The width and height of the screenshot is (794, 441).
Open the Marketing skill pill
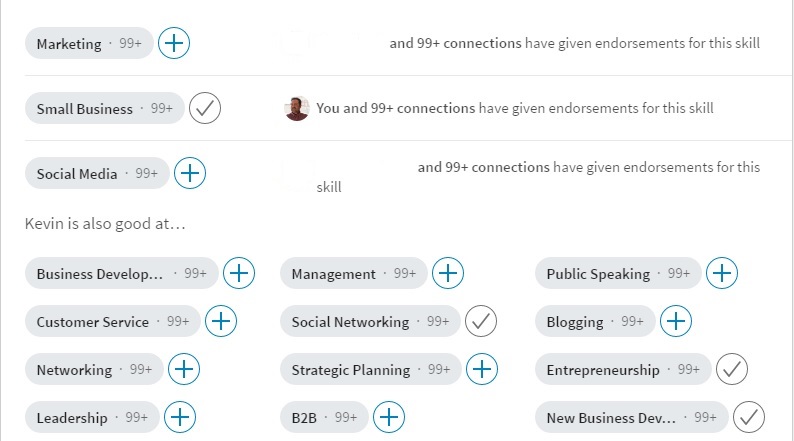coord(69,44)
